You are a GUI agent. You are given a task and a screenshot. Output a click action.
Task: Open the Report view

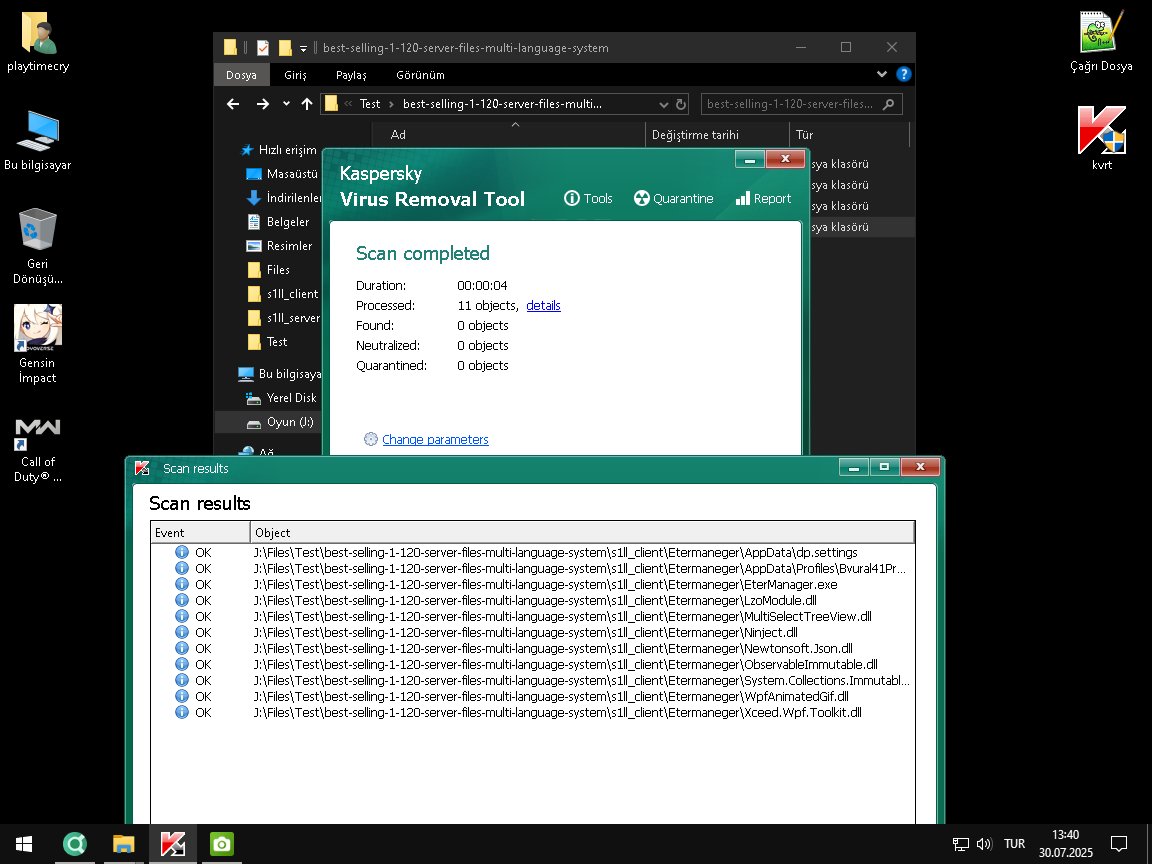(763, 198)
